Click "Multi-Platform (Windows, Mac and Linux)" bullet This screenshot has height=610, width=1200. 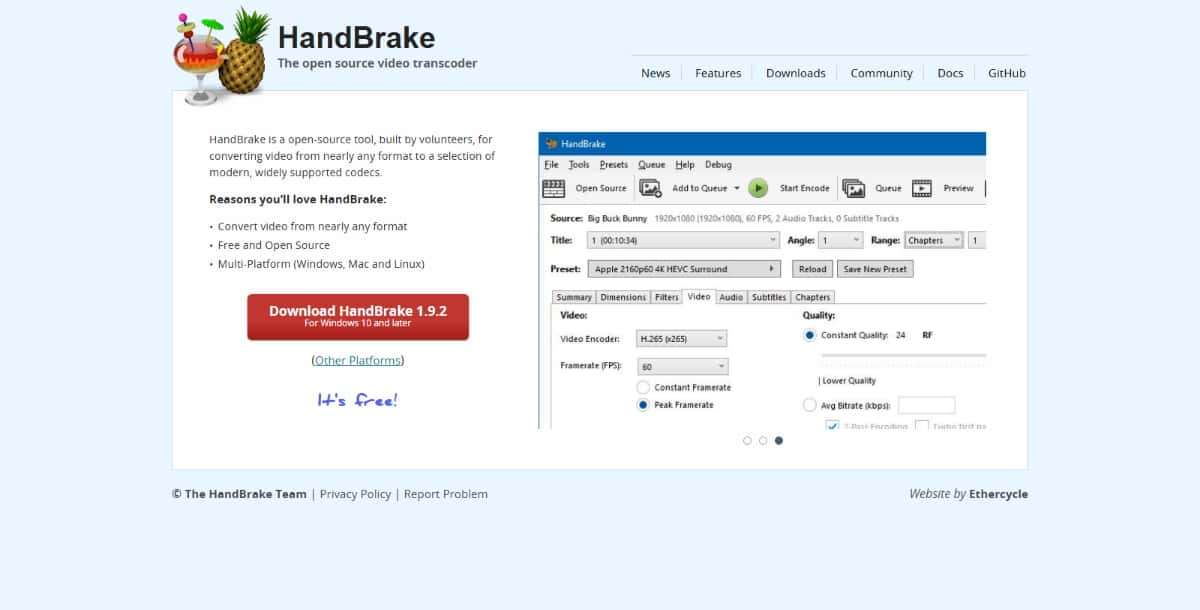coord(321,264)
